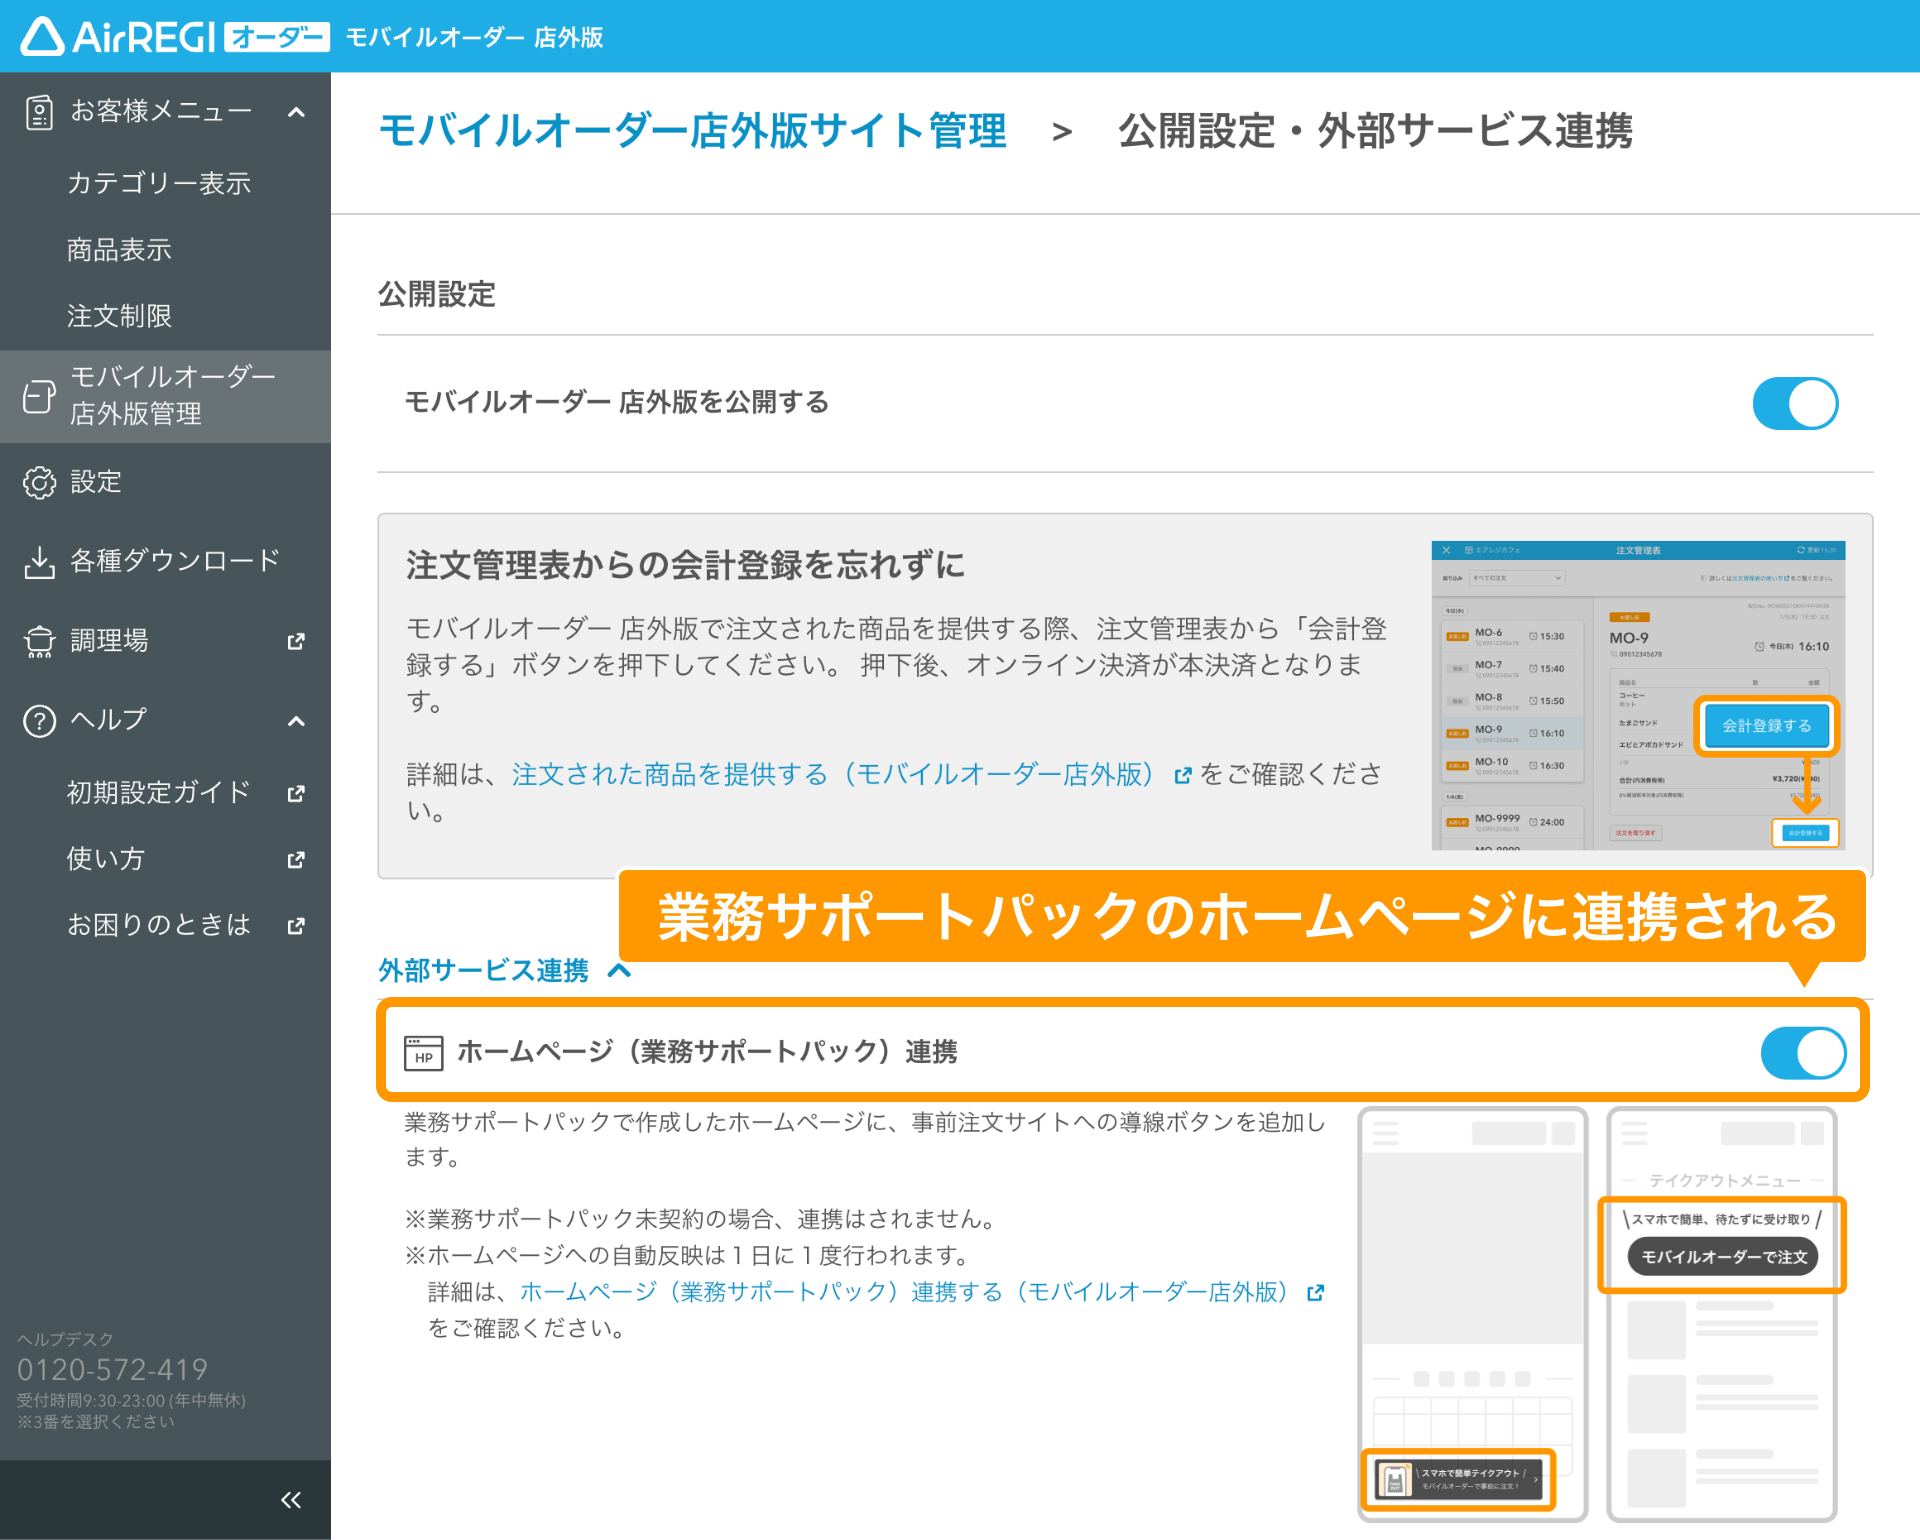1920x1540 pixels.
Task: Click the 注文管理表からの会計登録を忘れずに heading
Action: pos(685,565)
